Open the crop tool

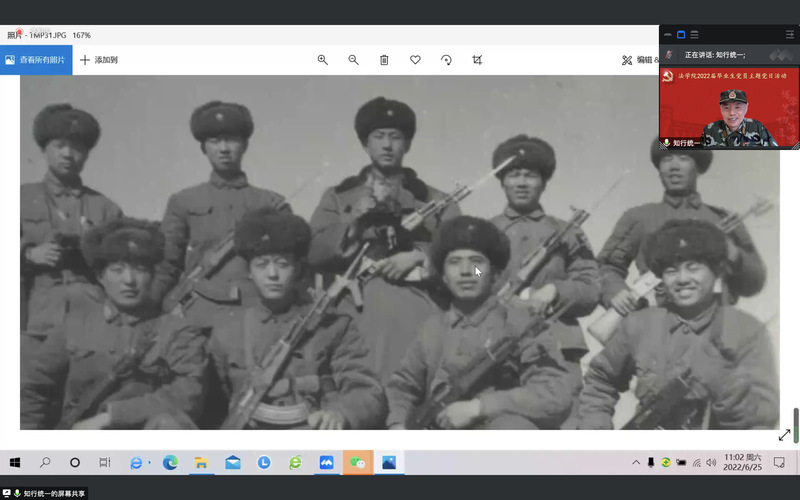coord(477,60)
